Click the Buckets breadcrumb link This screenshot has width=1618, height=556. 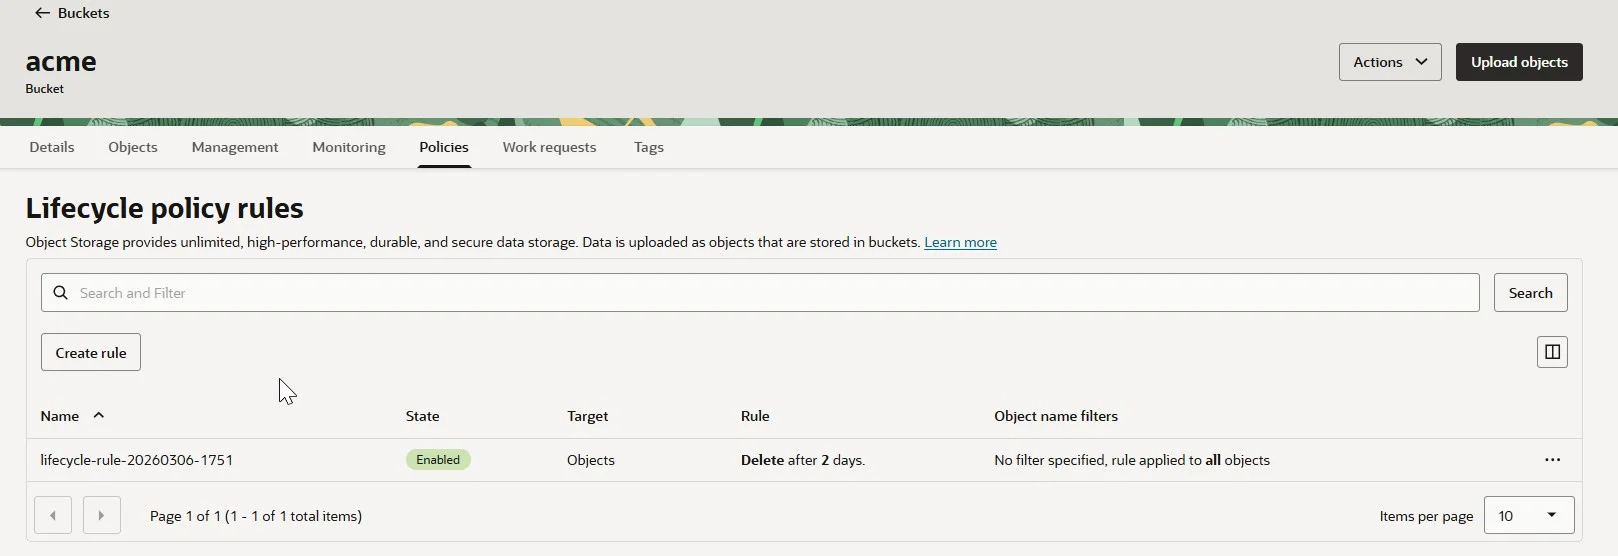tap(84, 13)
